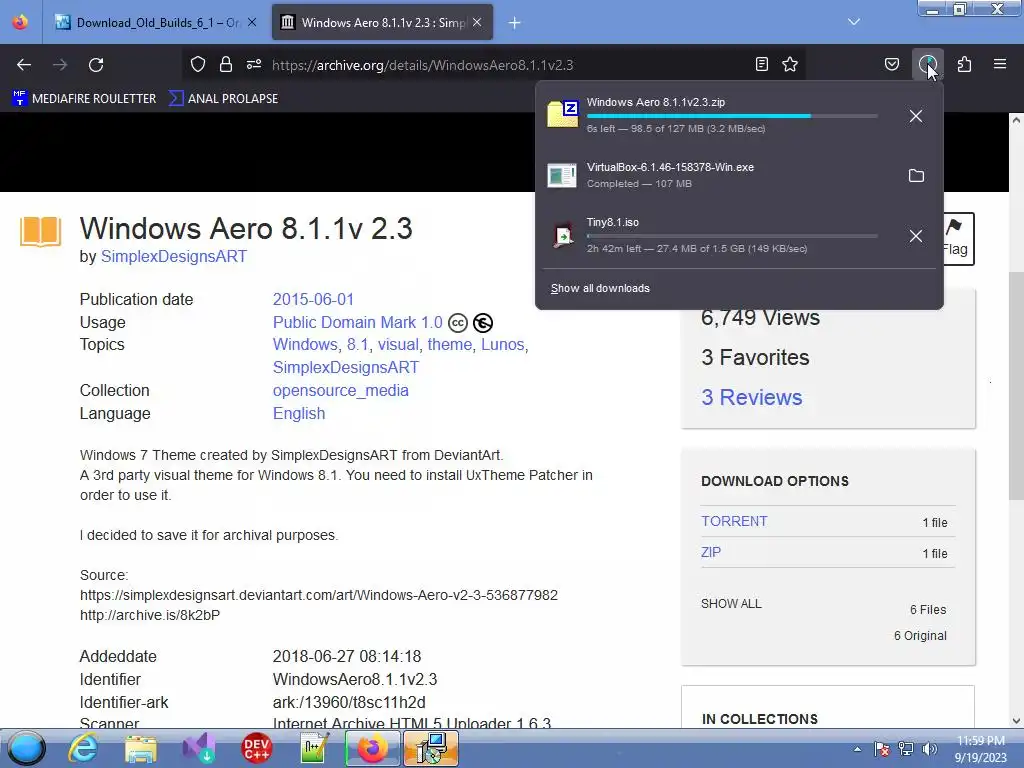Launch Dev-C++ from taskbar
Image resolution: width=1024 pixels, height=768 pixels.
pyautogui.click(x=257, y=748)
